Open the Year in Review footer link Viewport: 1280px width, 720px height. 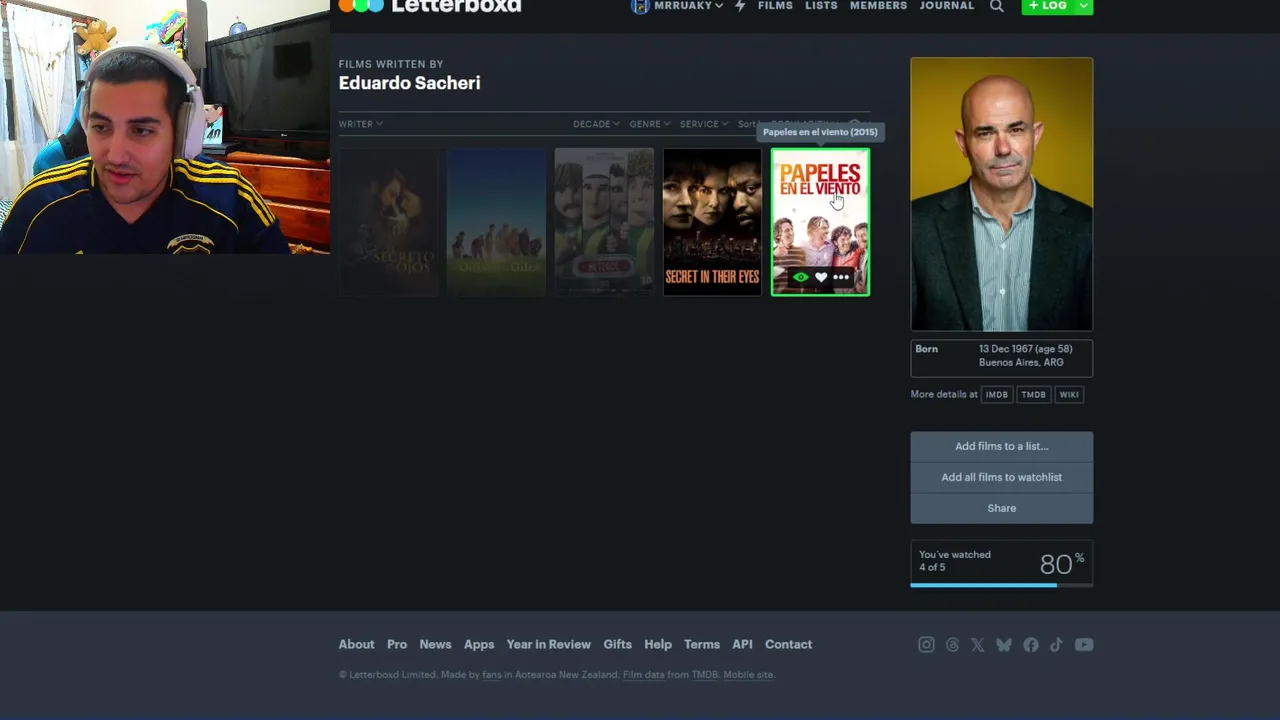[x=548, y=645]
